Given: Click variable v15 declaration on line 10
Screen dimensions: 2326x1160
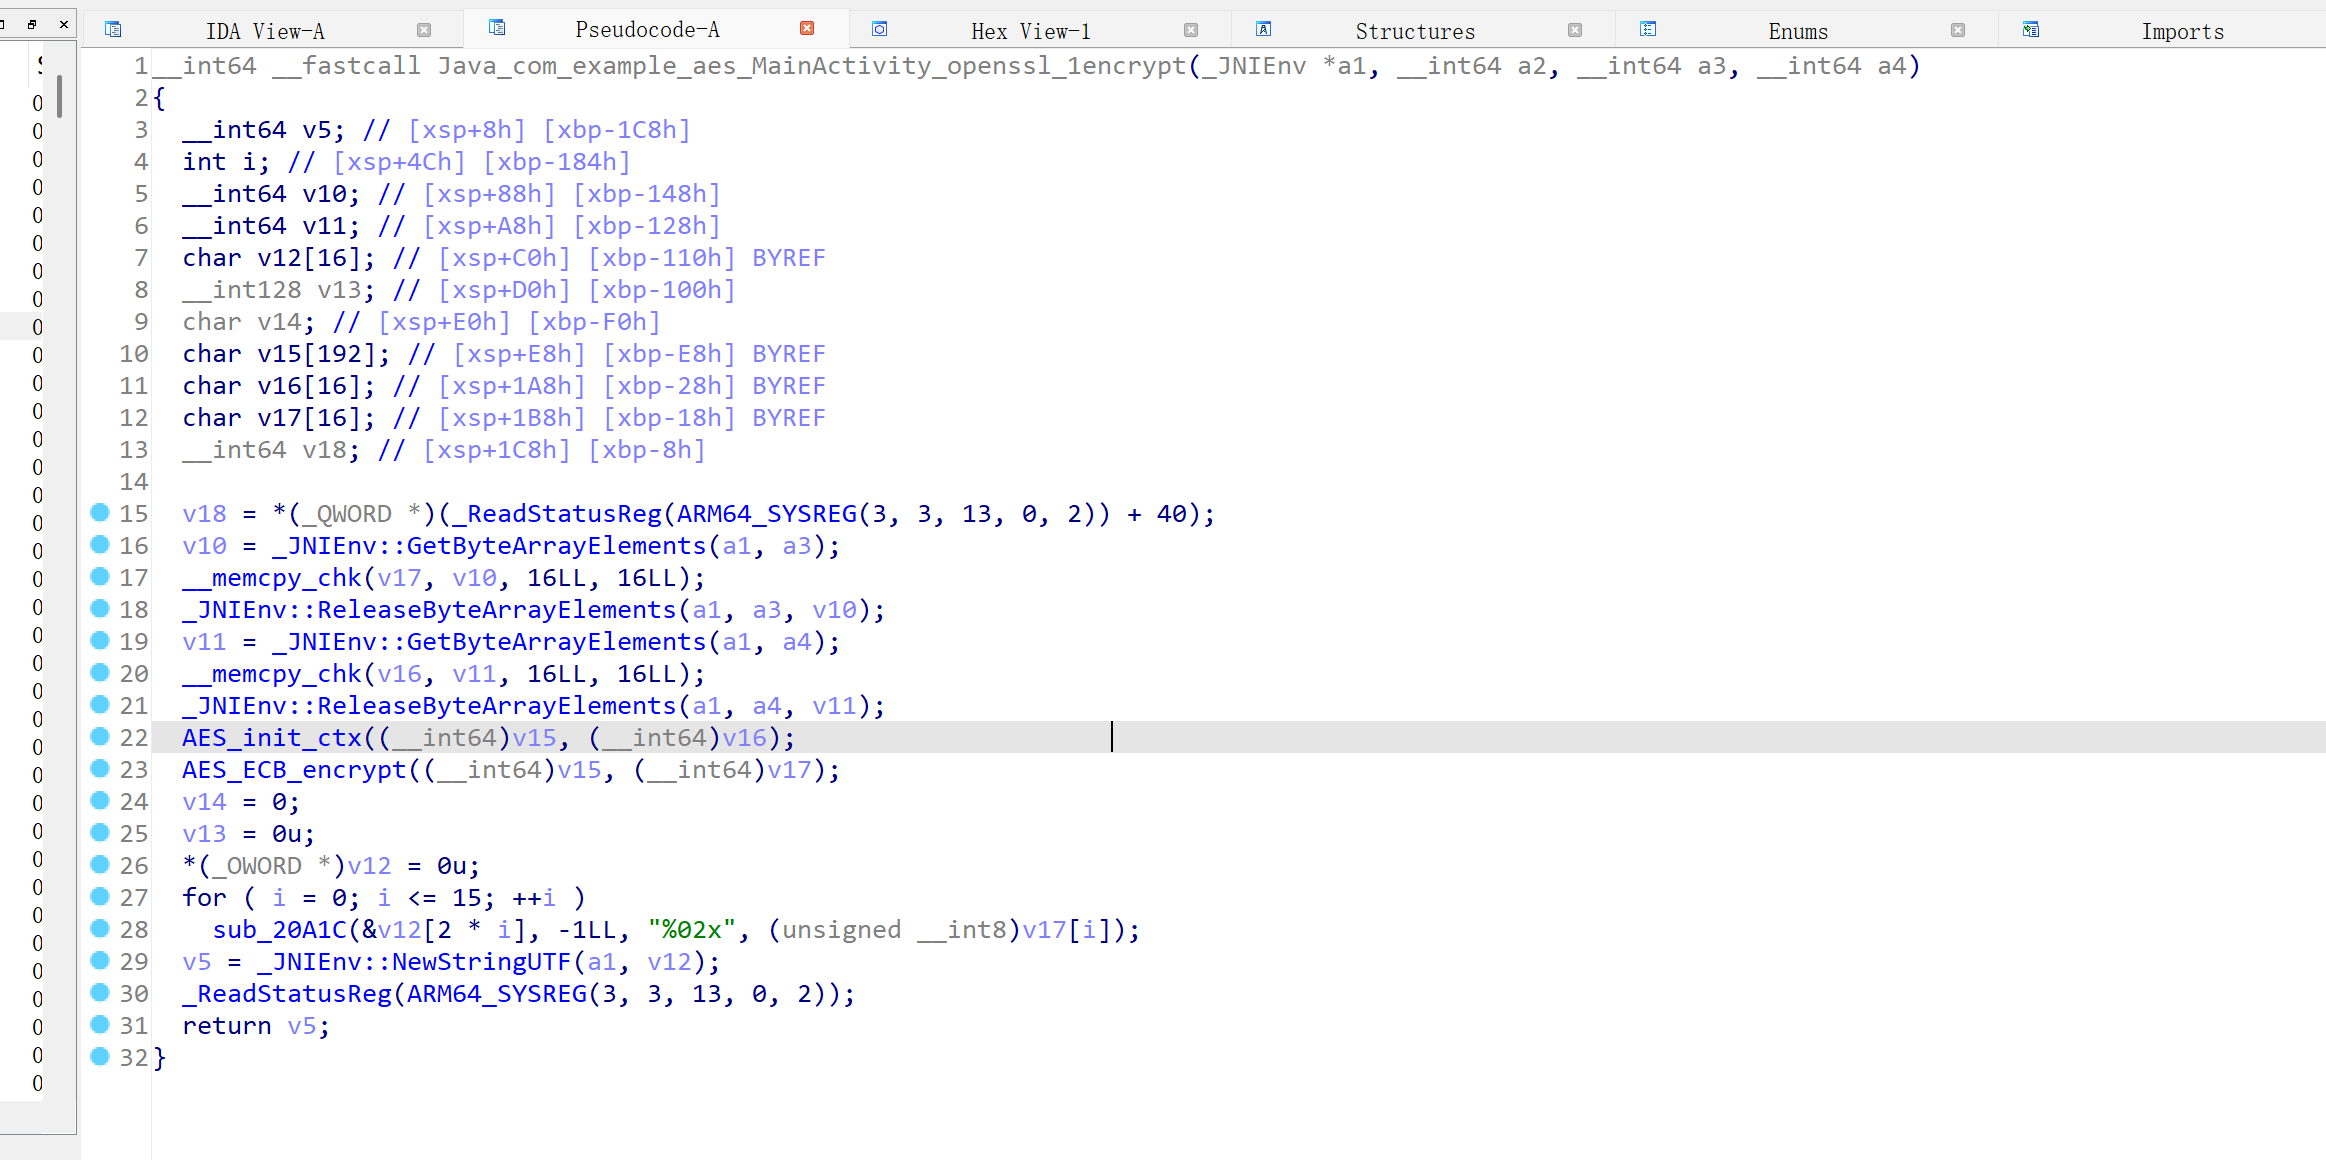Looking at the screenshot, I should [279, 354].
